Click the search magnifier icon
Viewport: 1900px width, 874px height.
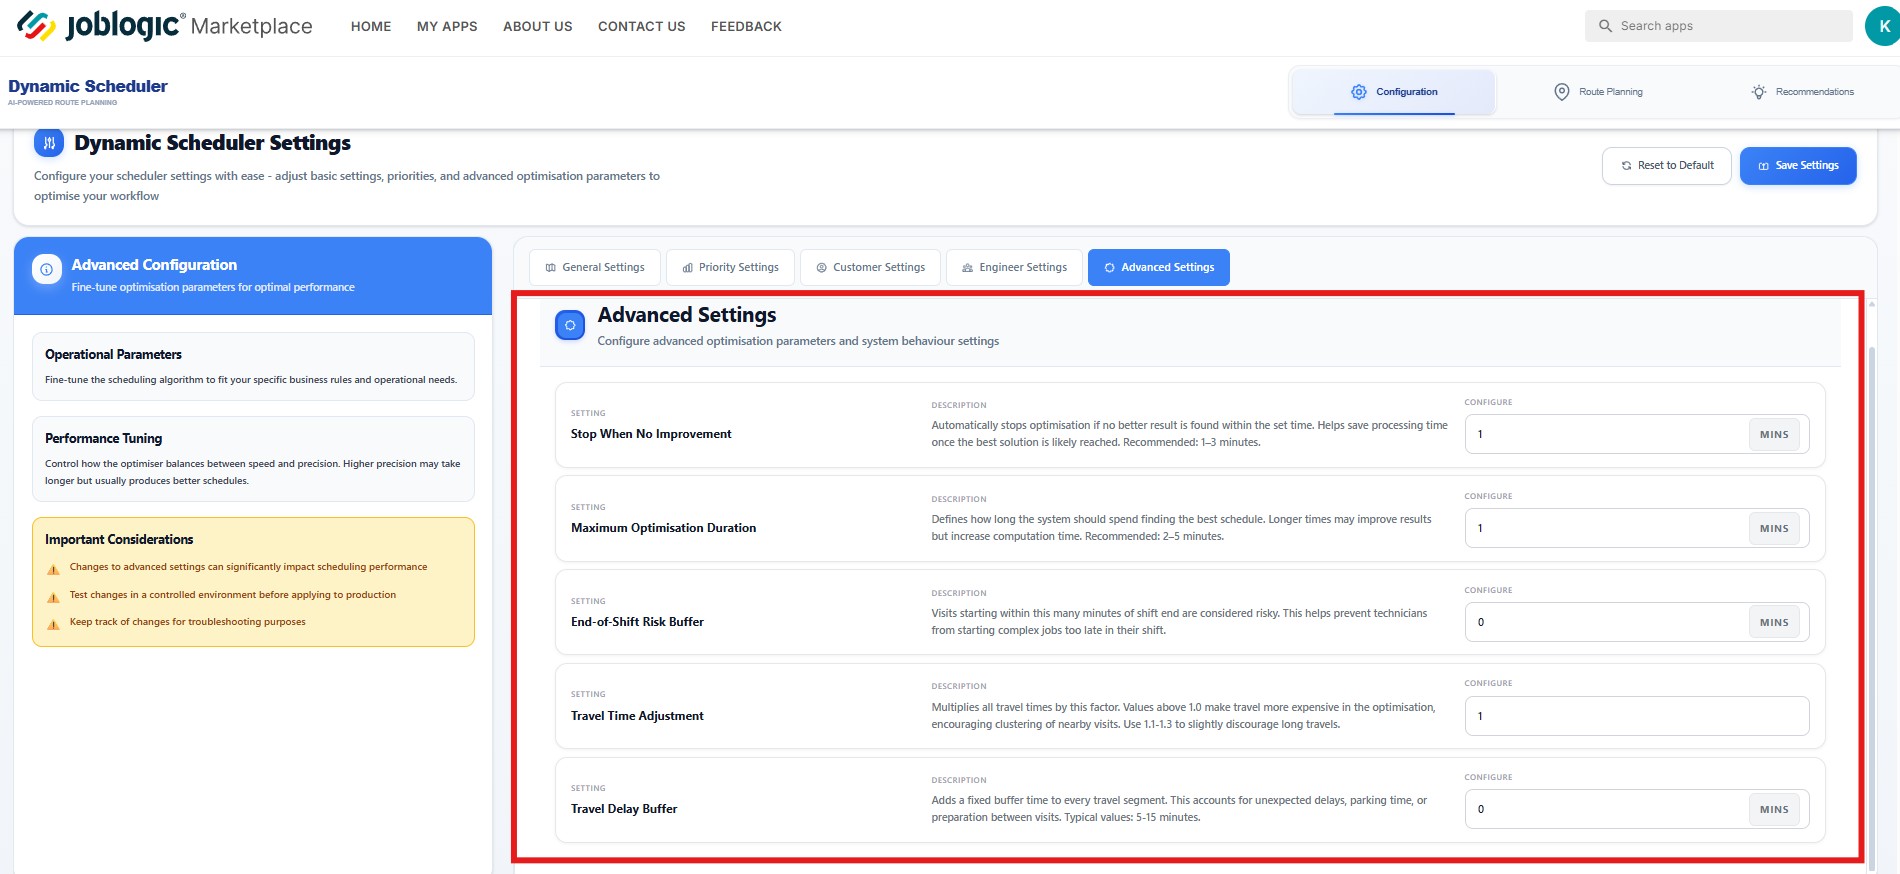[x=1605, y=26]
